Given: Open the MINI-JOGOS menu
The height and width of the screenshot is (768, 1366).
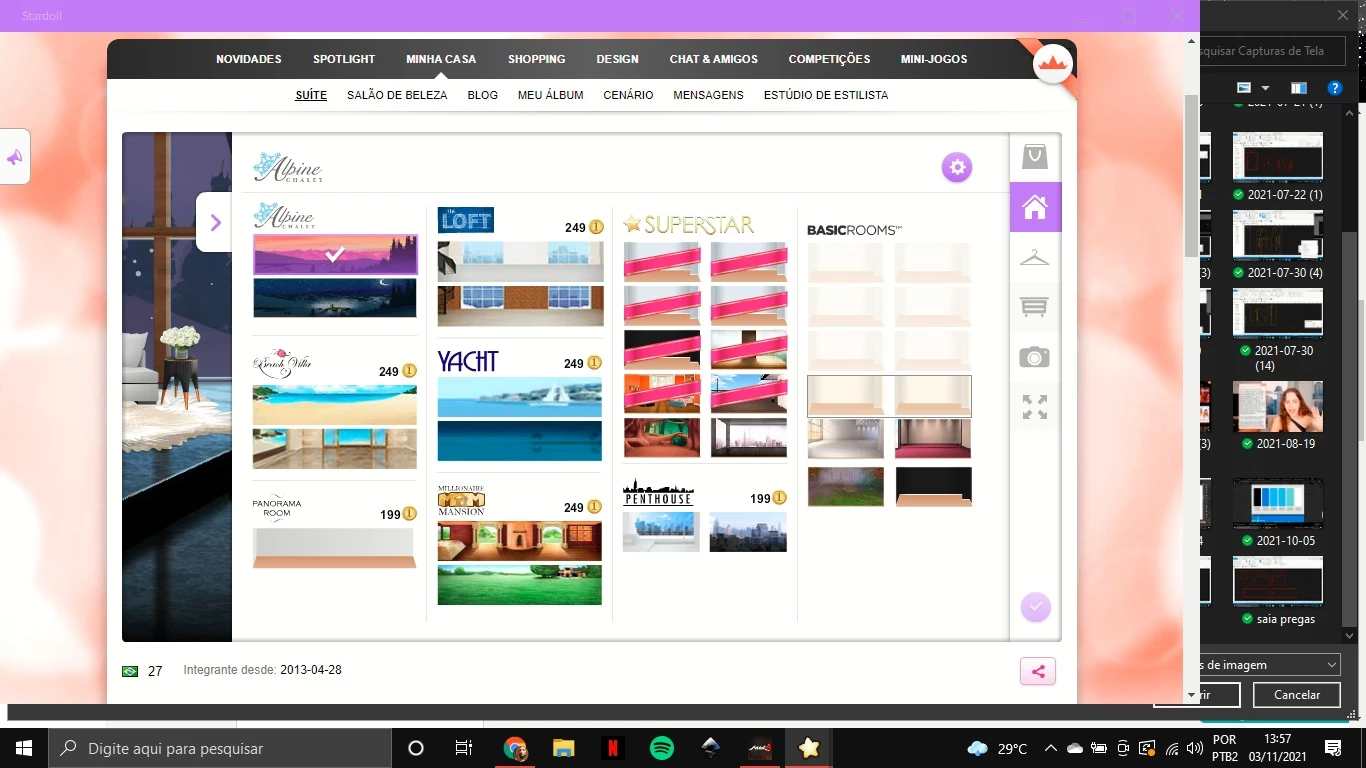Looking at the screenshot, I should pyautogui.click(x=934, y=59).
